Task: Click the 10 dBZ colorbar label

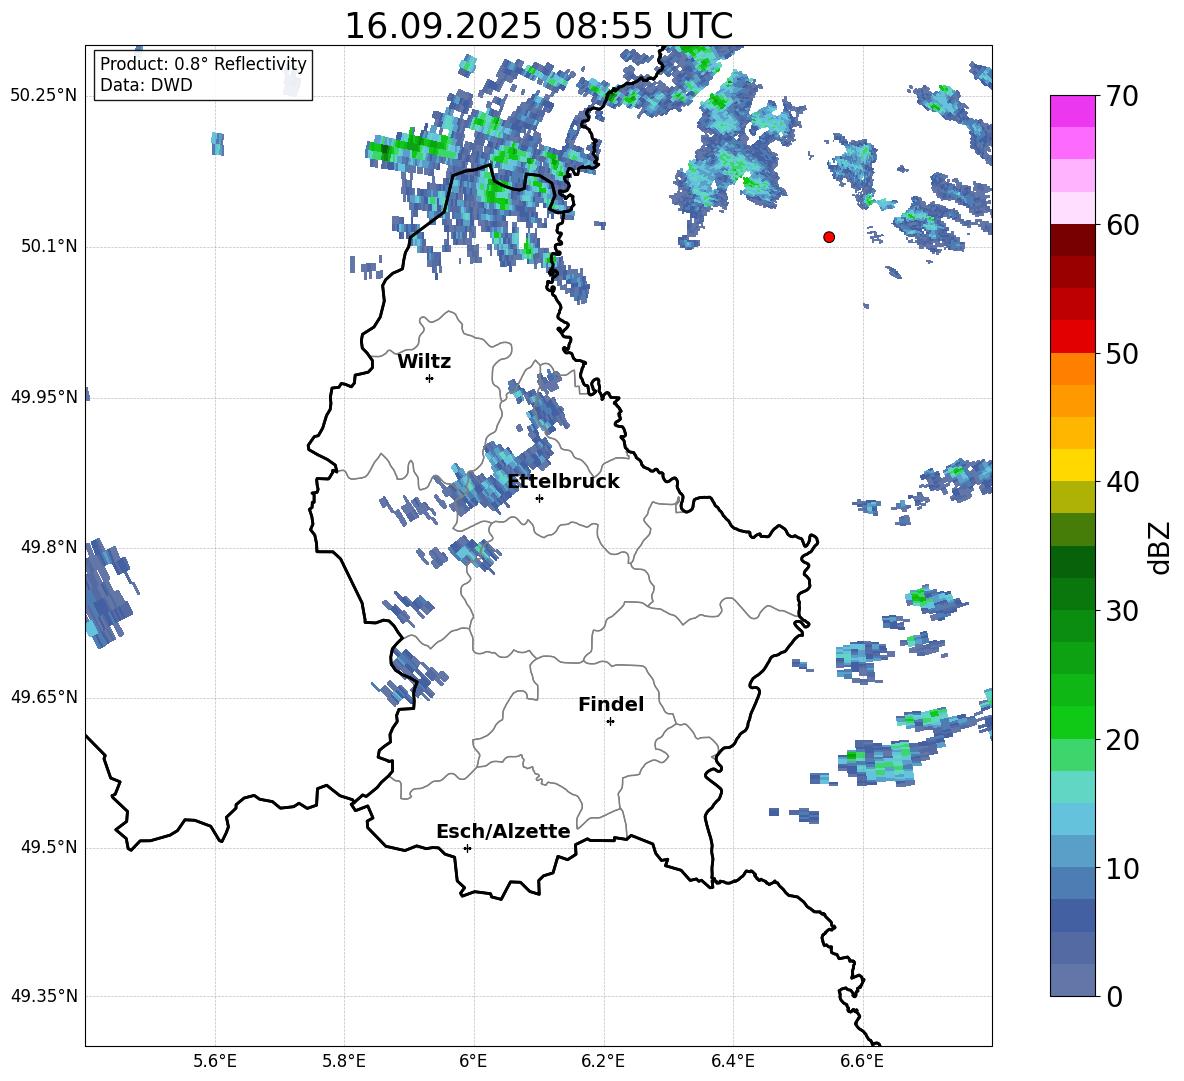Action: point(1121,869)
